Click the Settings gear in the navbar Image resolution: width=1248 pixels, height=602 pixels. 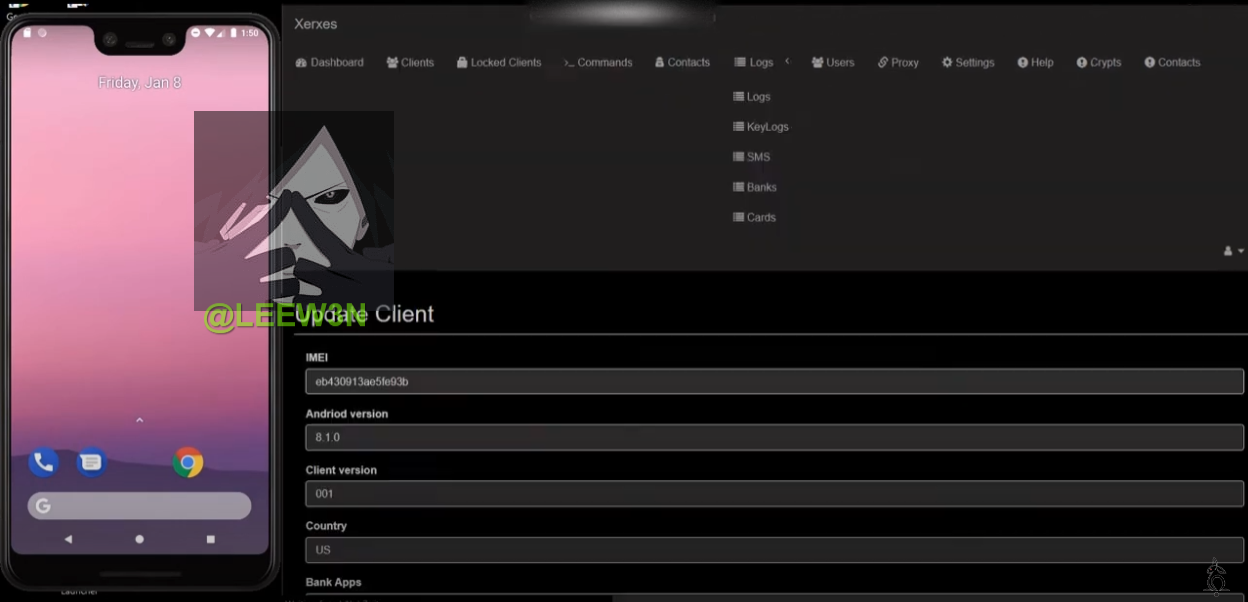(967, 62)
